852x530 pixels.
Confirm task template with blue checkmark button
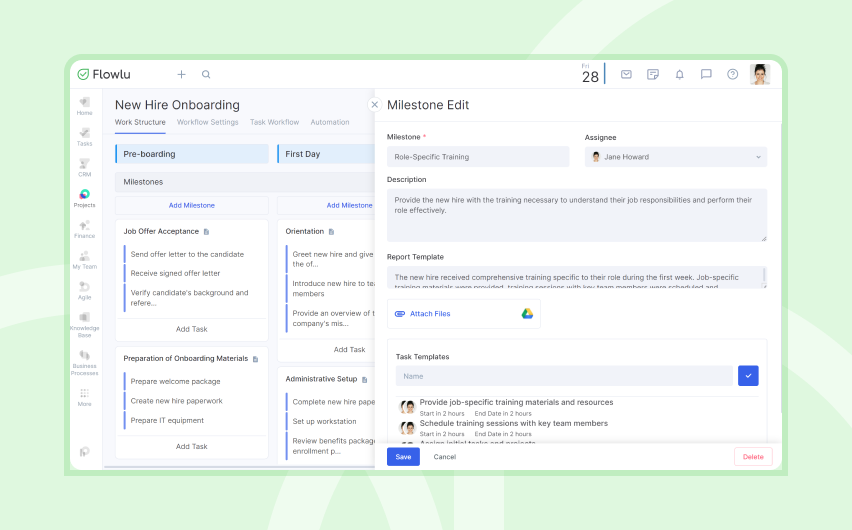[x=748, y=376]
